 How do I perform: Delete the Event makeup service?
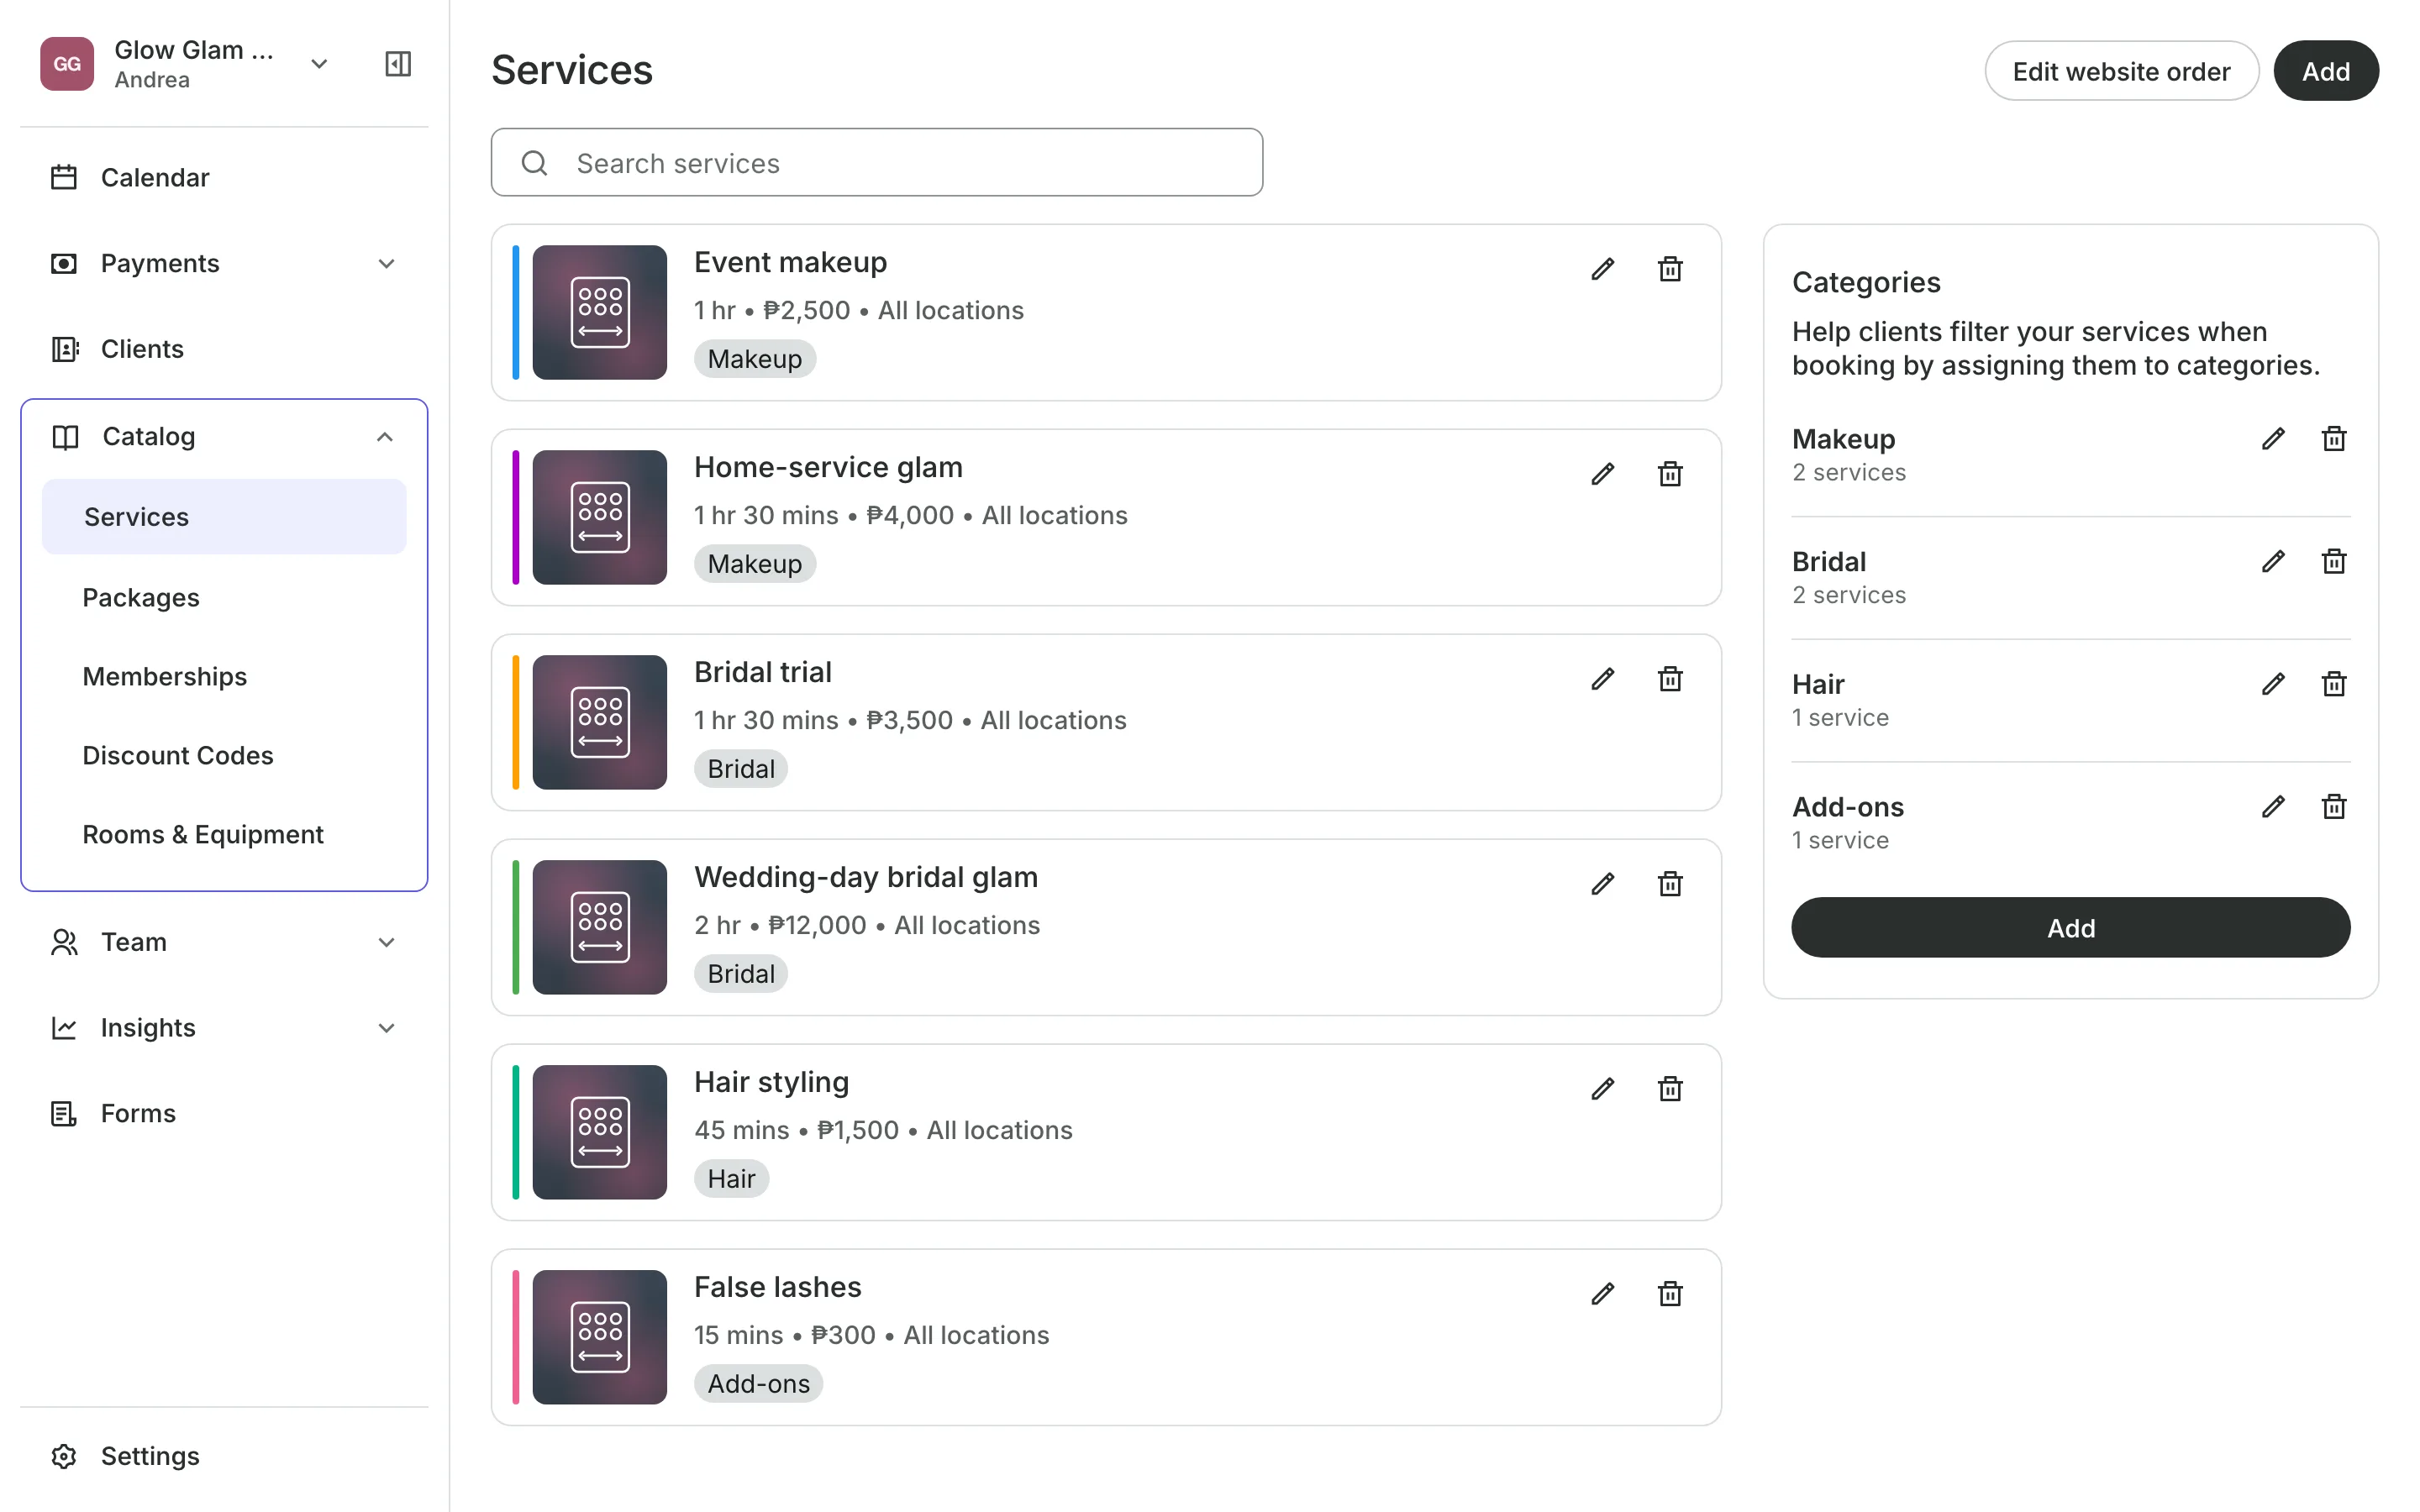[x=1670, y=269]
